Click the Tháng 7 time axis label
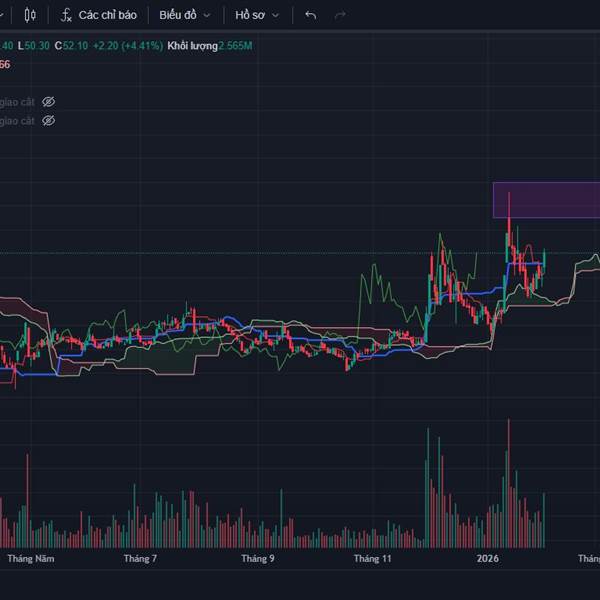 pos(140,559)
